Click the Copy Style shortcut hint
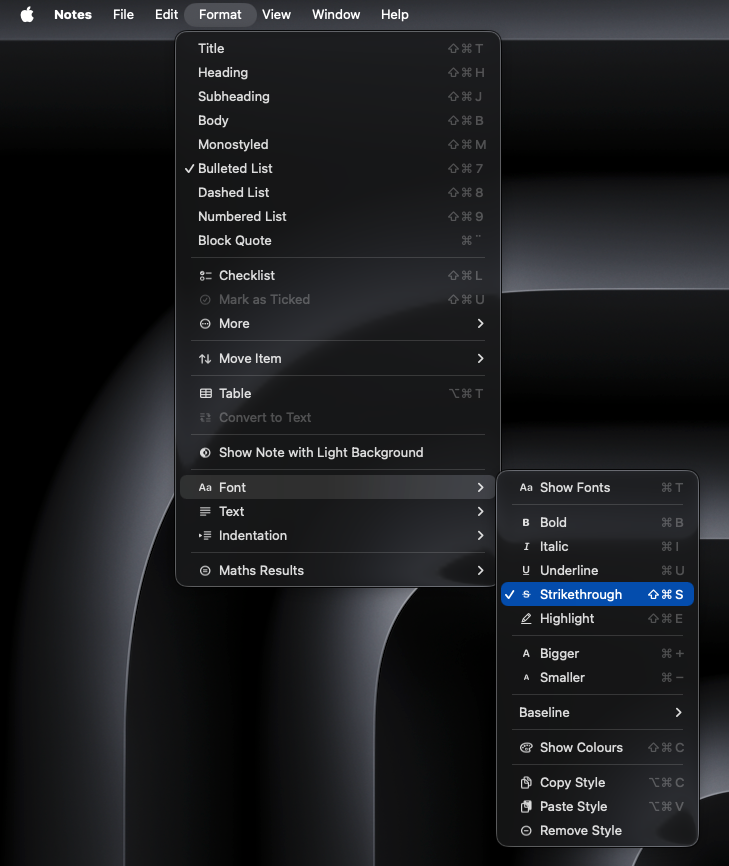Viewport: 729px width, 866px height. point(666,783)
